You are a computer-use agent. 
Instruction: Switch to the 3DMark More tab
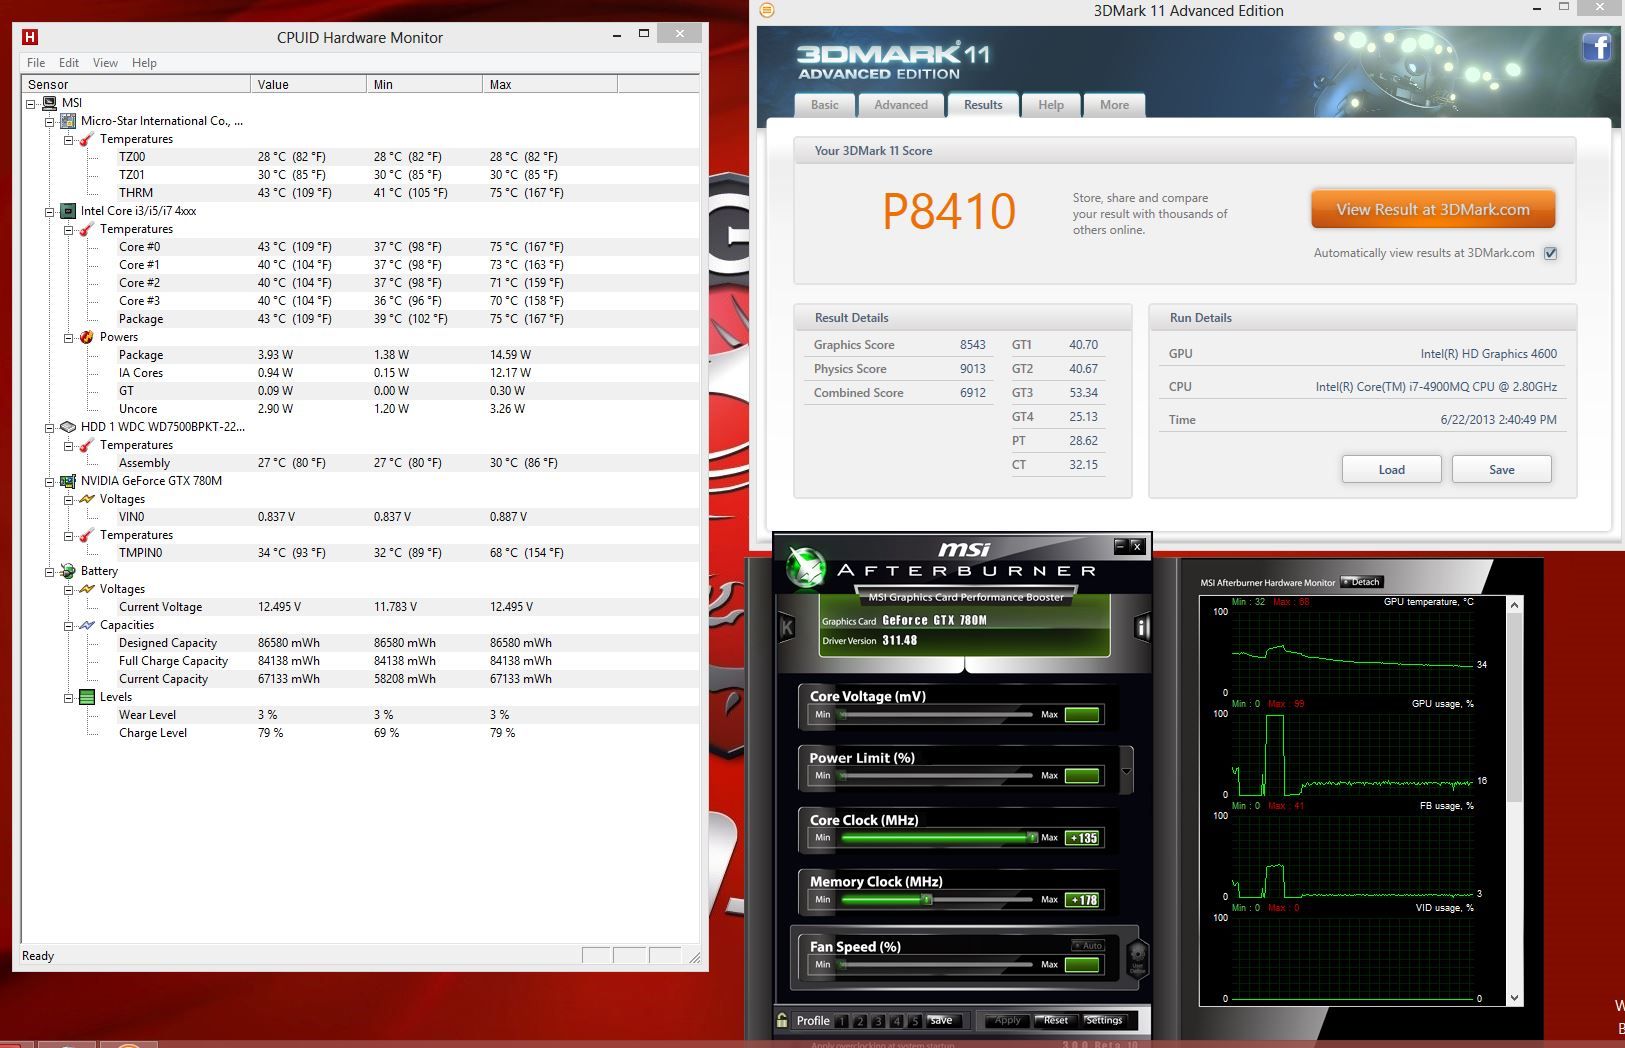pos(1114,105)
